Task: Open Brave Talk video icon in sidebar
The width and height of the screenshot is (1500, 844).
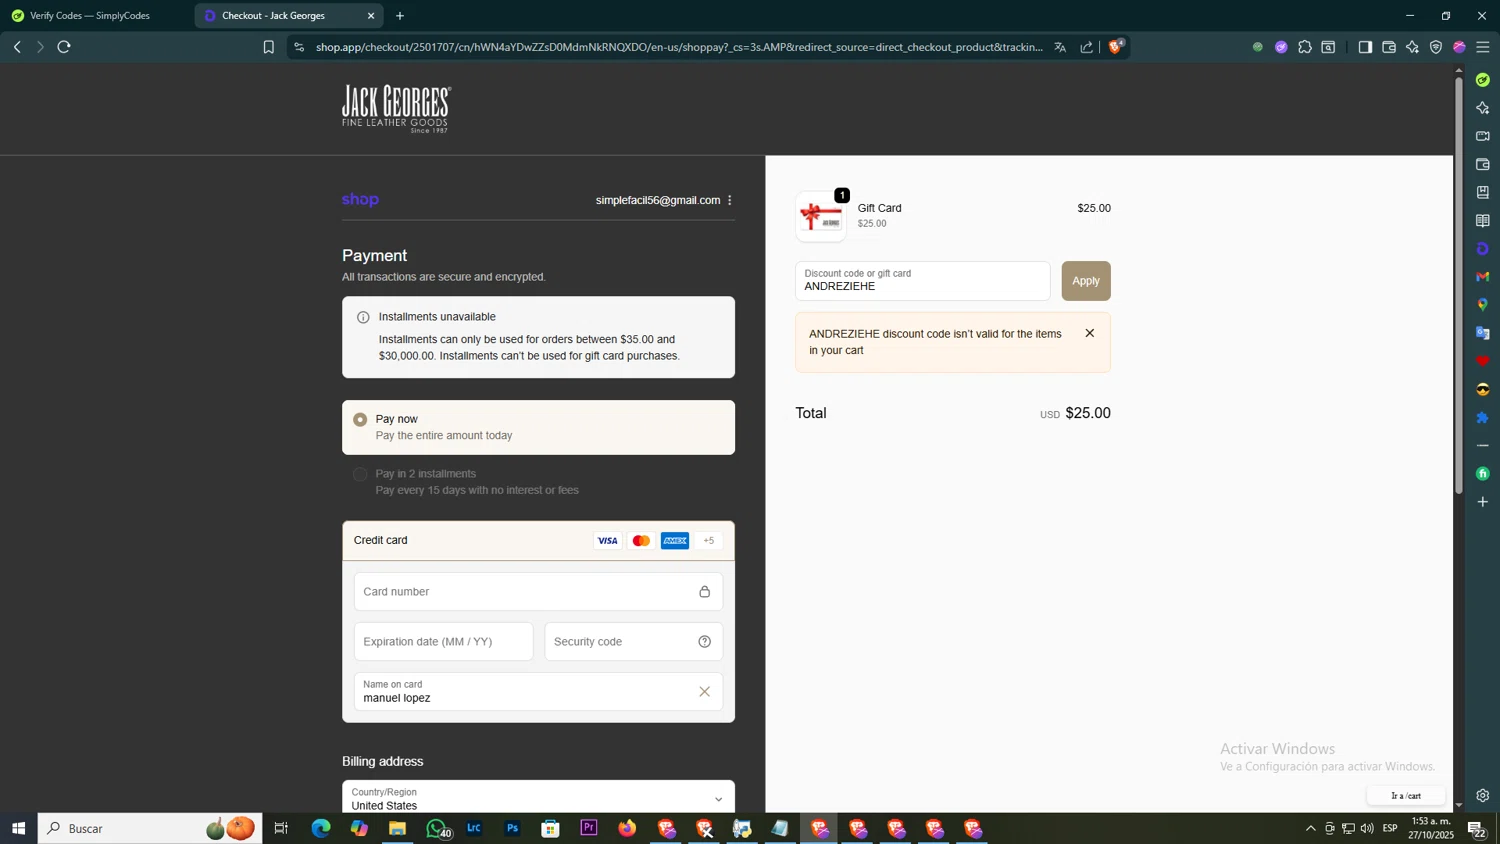Action: click(1483, 136)
